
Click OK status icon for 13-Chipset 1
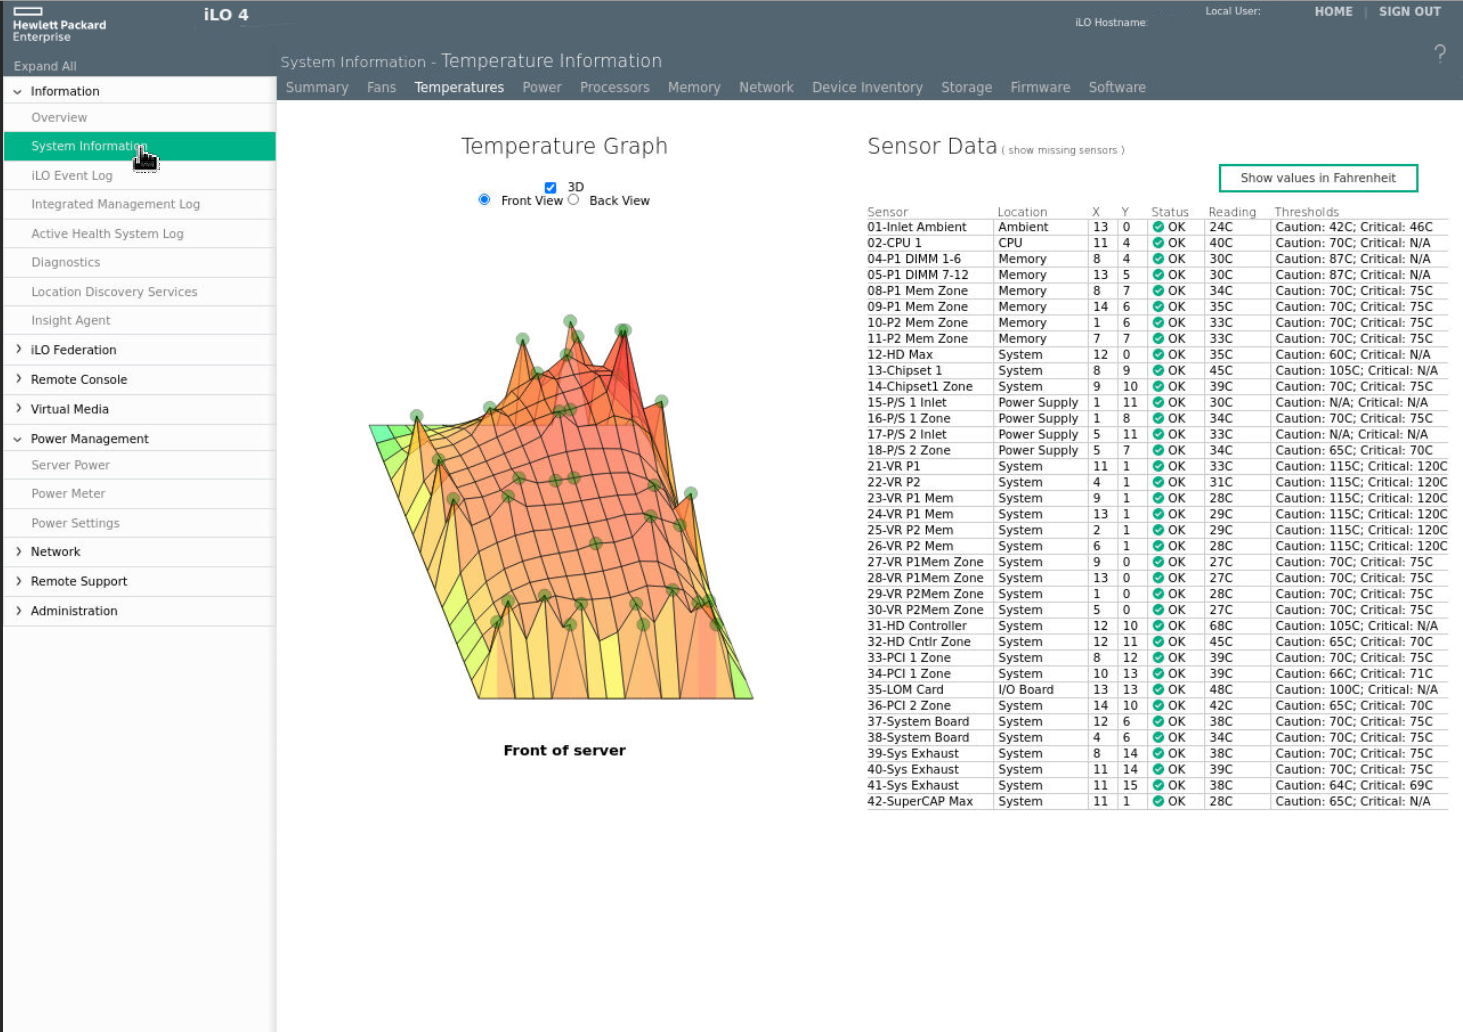pyautogui.click(x=1158, y=371)
